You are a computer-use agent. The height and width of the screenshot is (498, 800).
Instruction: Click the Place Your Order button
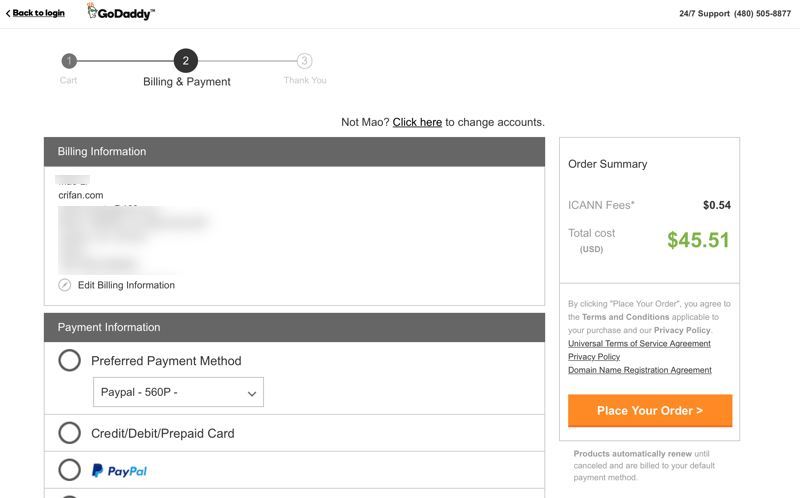[x=650, y=411]
